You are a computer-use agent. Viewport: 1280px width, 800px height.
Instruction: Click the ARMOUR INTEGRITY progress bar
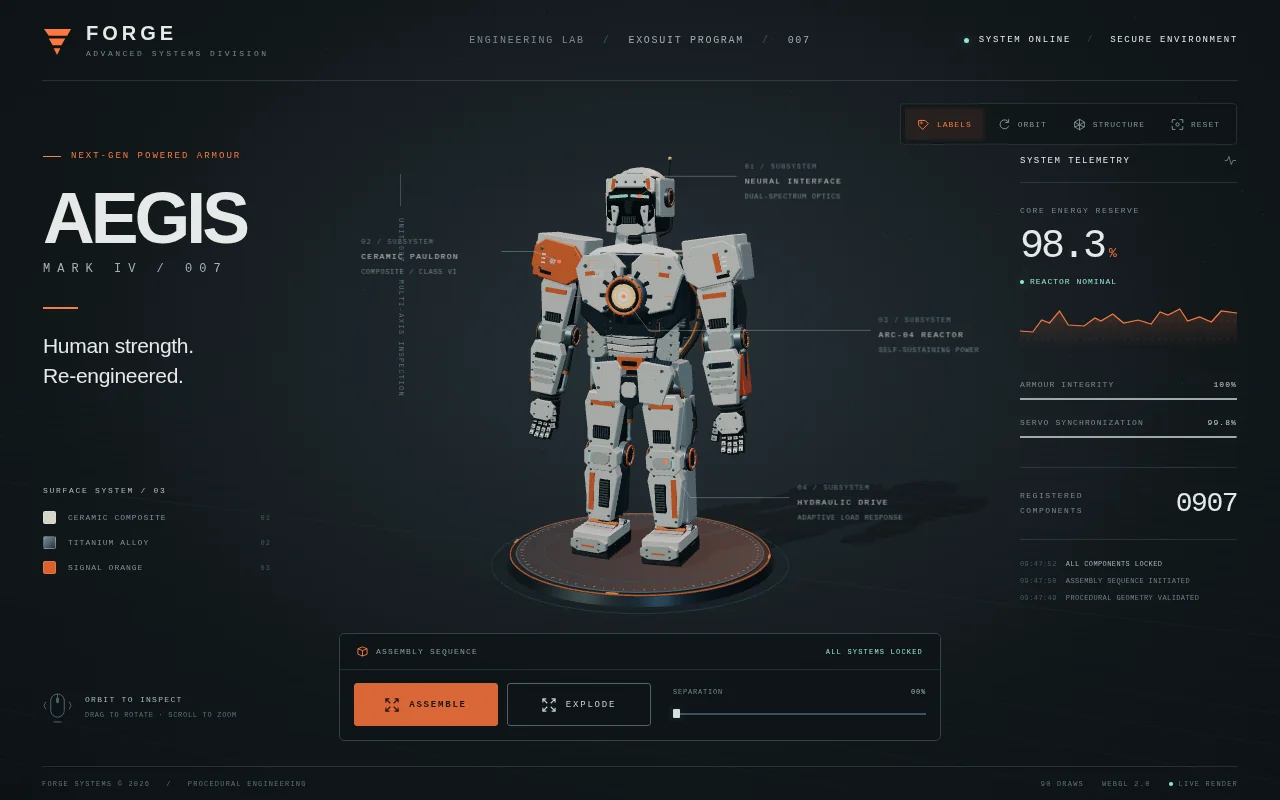coord(1128,398)
